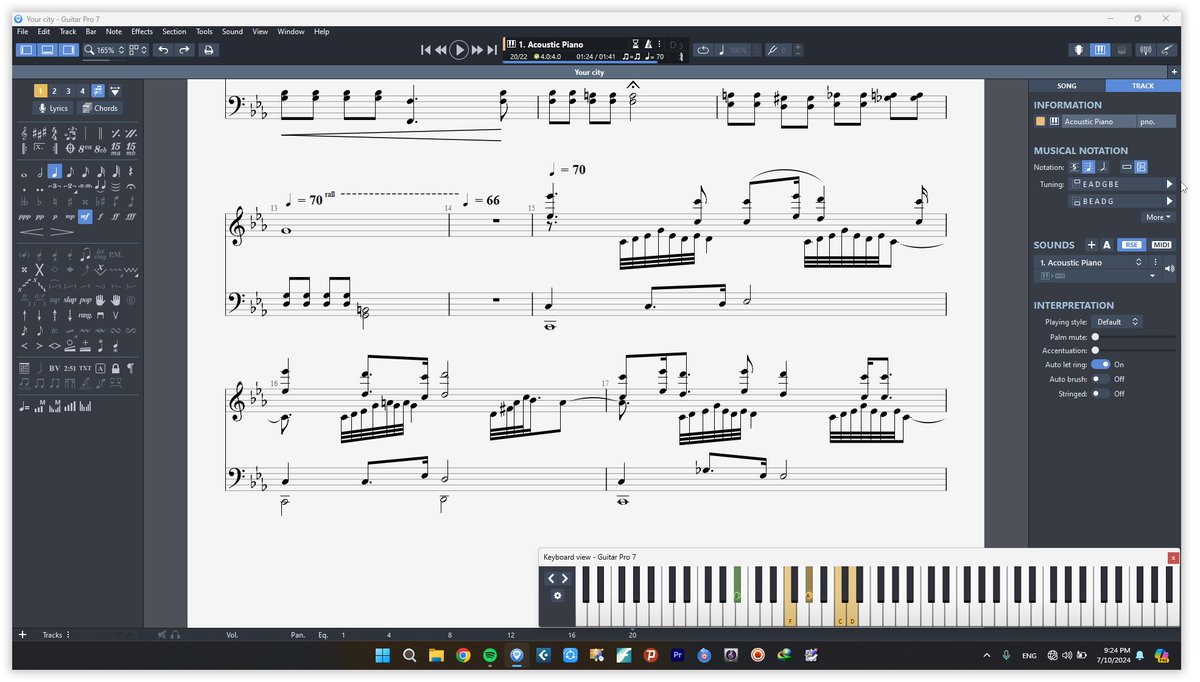The width and height of the screenshot is (1200, 682).
Task: Open the Playing style Default dropdown
Action: 1116,322
